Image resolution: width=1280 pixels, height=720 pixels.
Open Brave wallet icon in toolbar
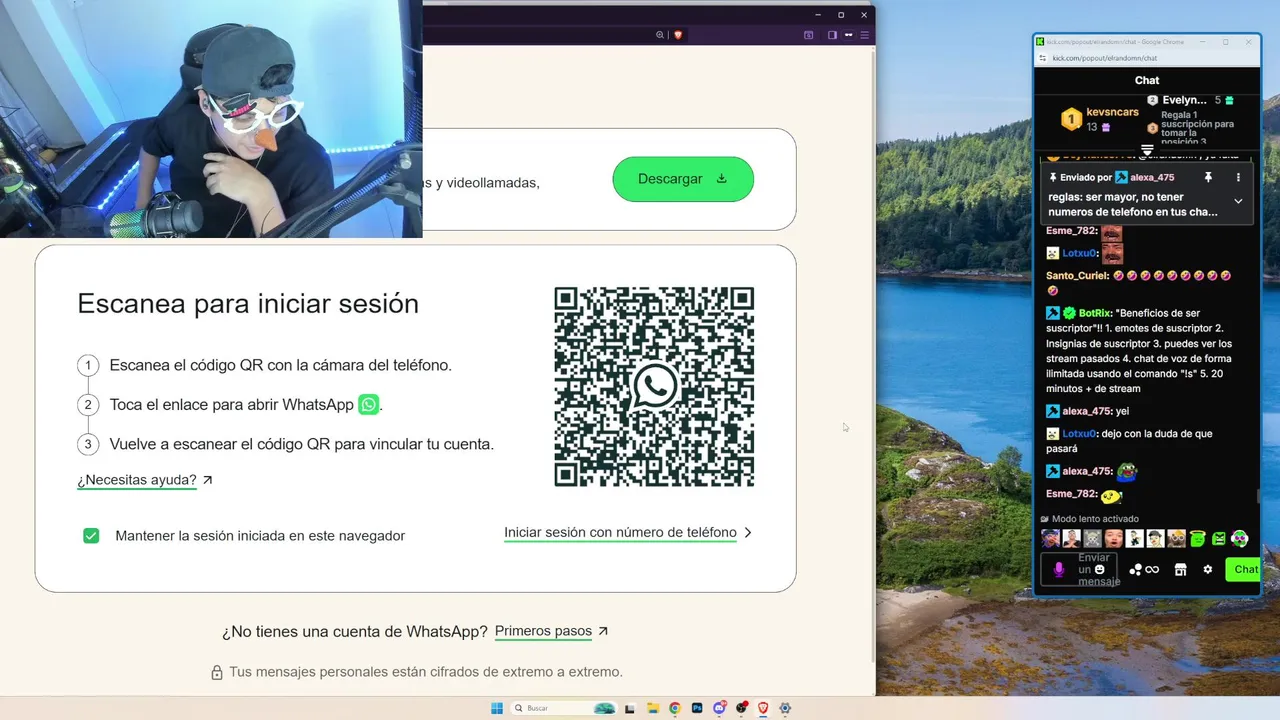click(808, 35)
